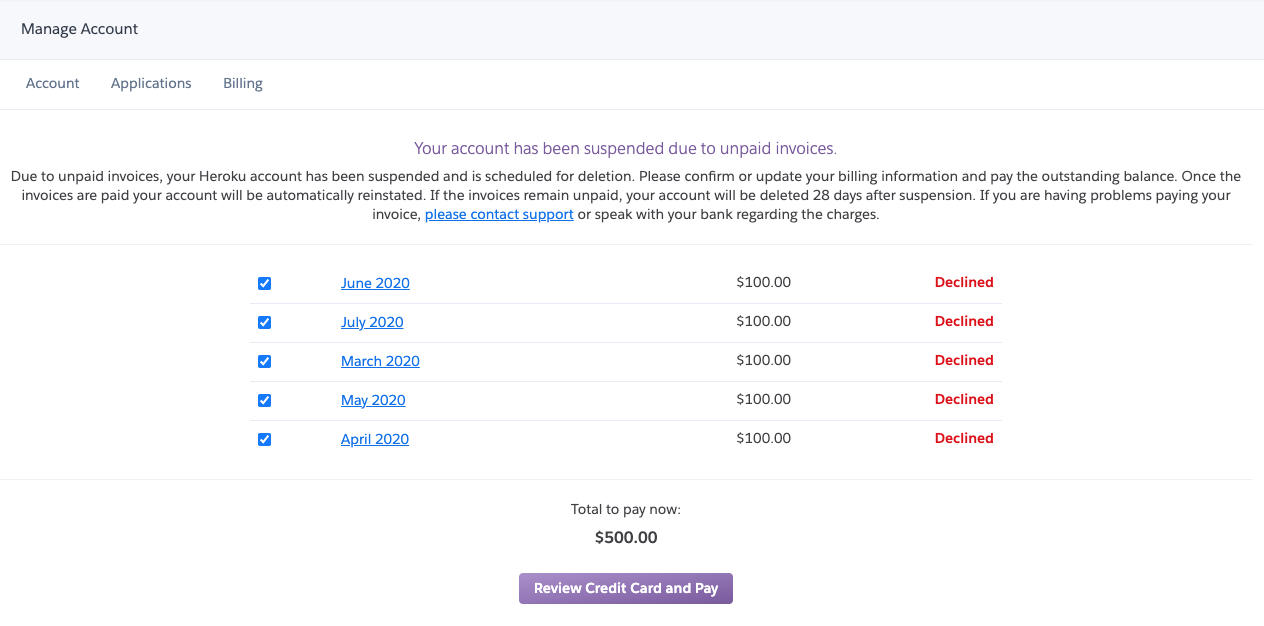Open the March 2020 invoice link
The width and height of the screenshot is (1264, 626).
click(x=380, y=361)
